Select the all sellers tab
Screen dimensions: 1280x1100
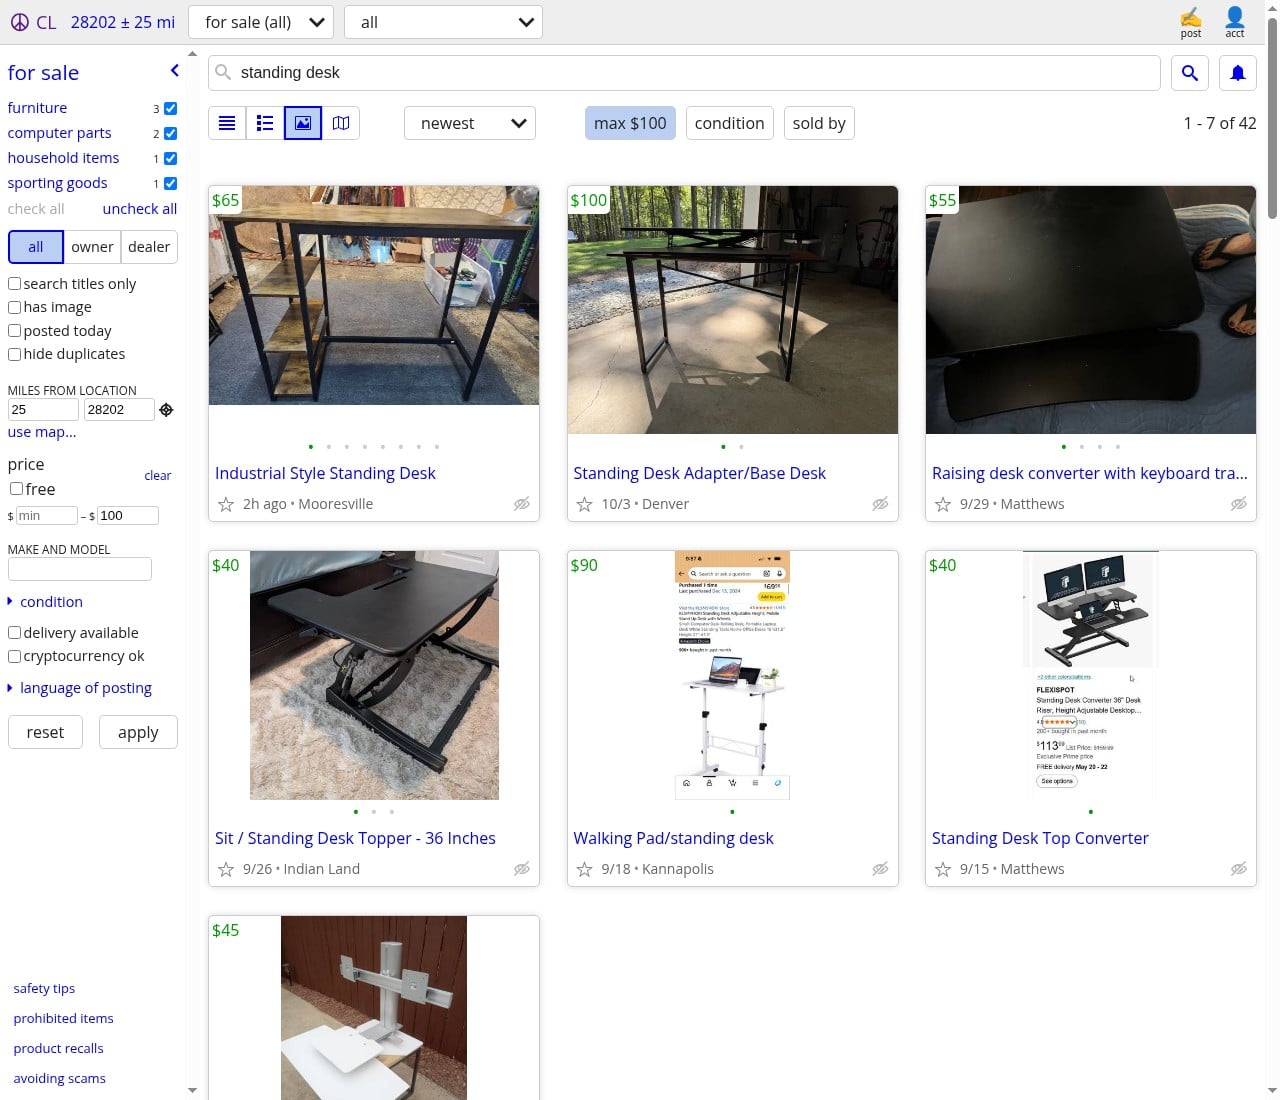[x=36, y=247]
